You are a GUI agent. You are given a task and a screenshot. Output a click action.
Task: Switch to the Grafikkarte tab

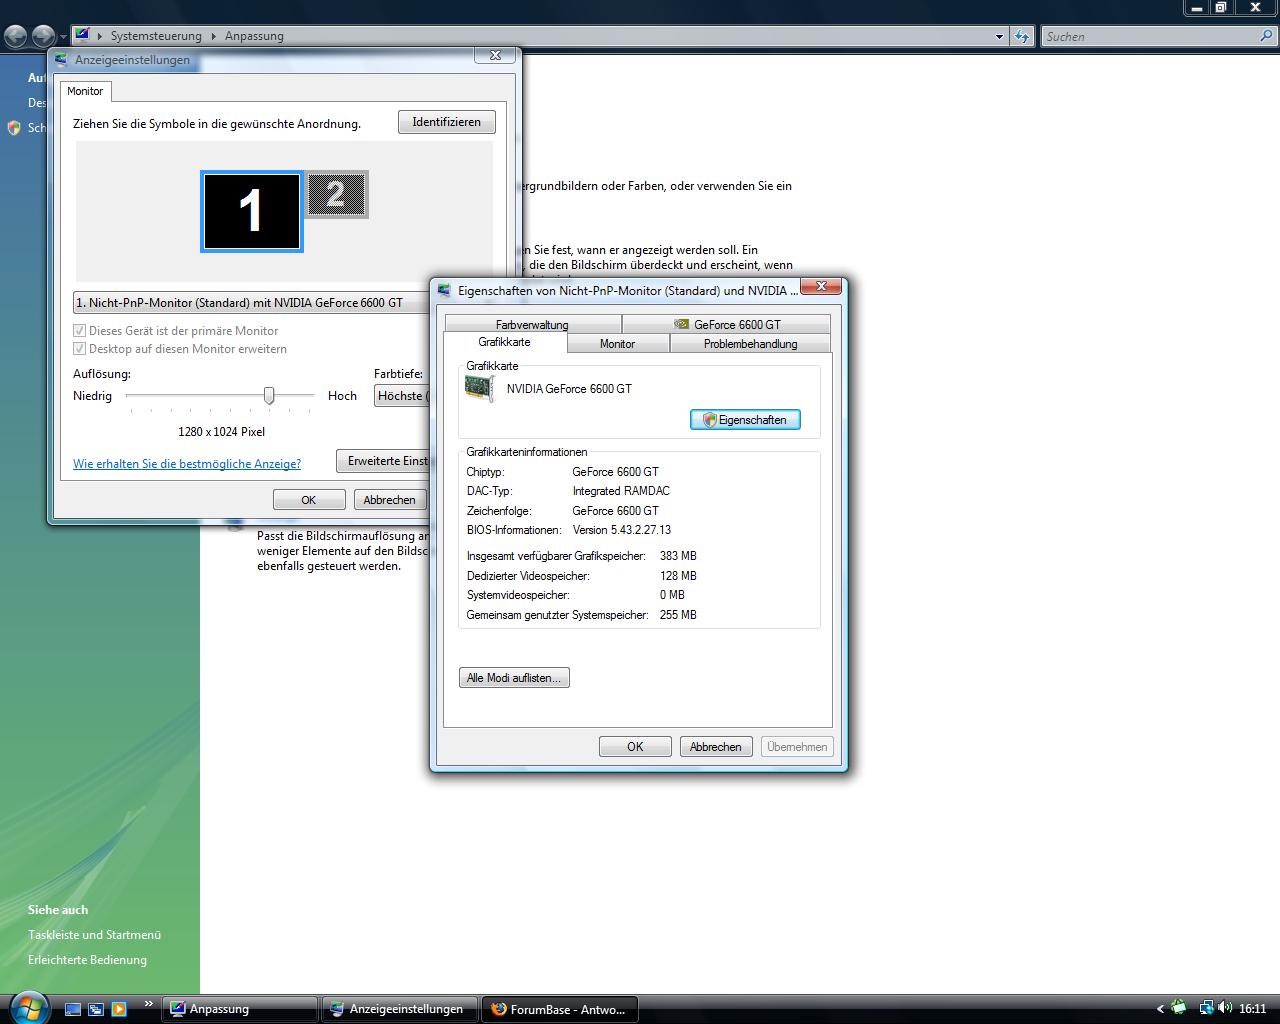click(x=505, y=342)
